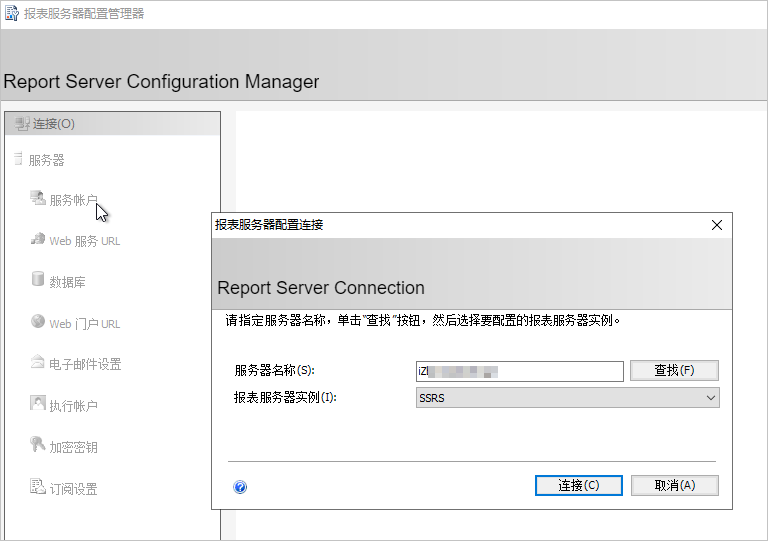
Task: Click the 查找(F) find button
Action: (x=674, y=370)
